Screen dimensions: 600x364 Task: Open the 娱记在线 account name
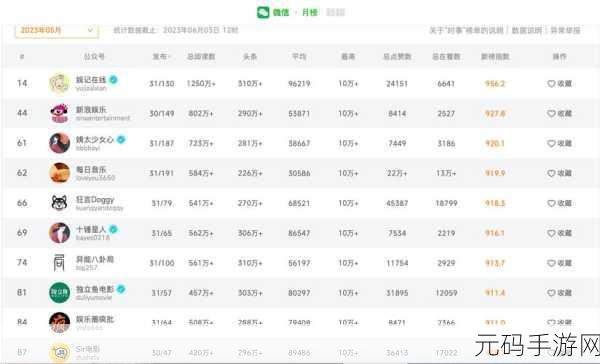[91, 80]
